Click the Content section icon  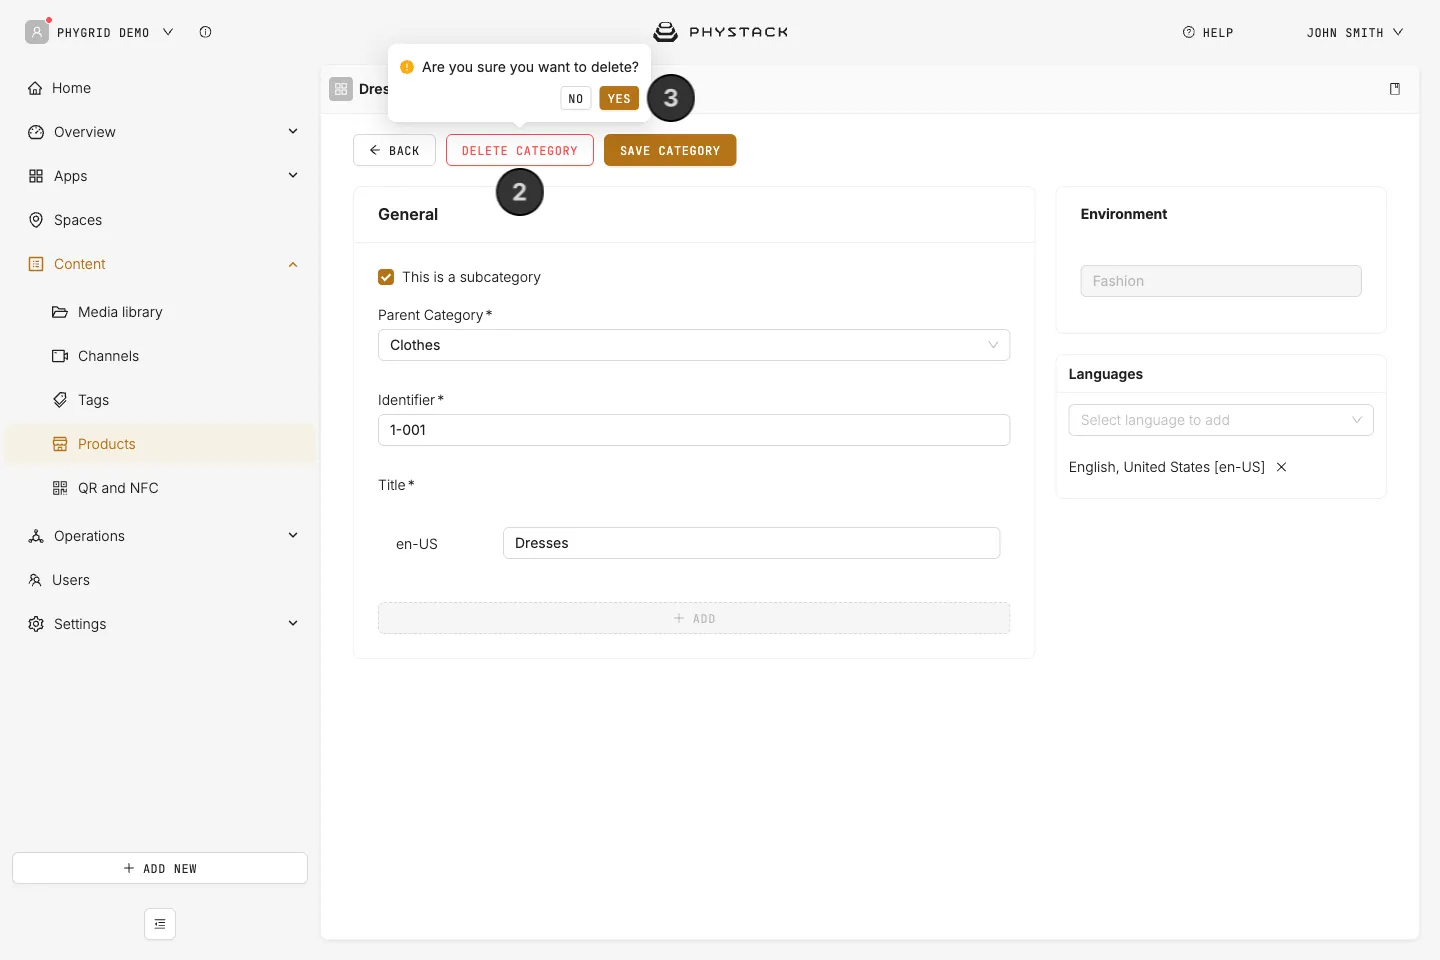click(36, 264)
